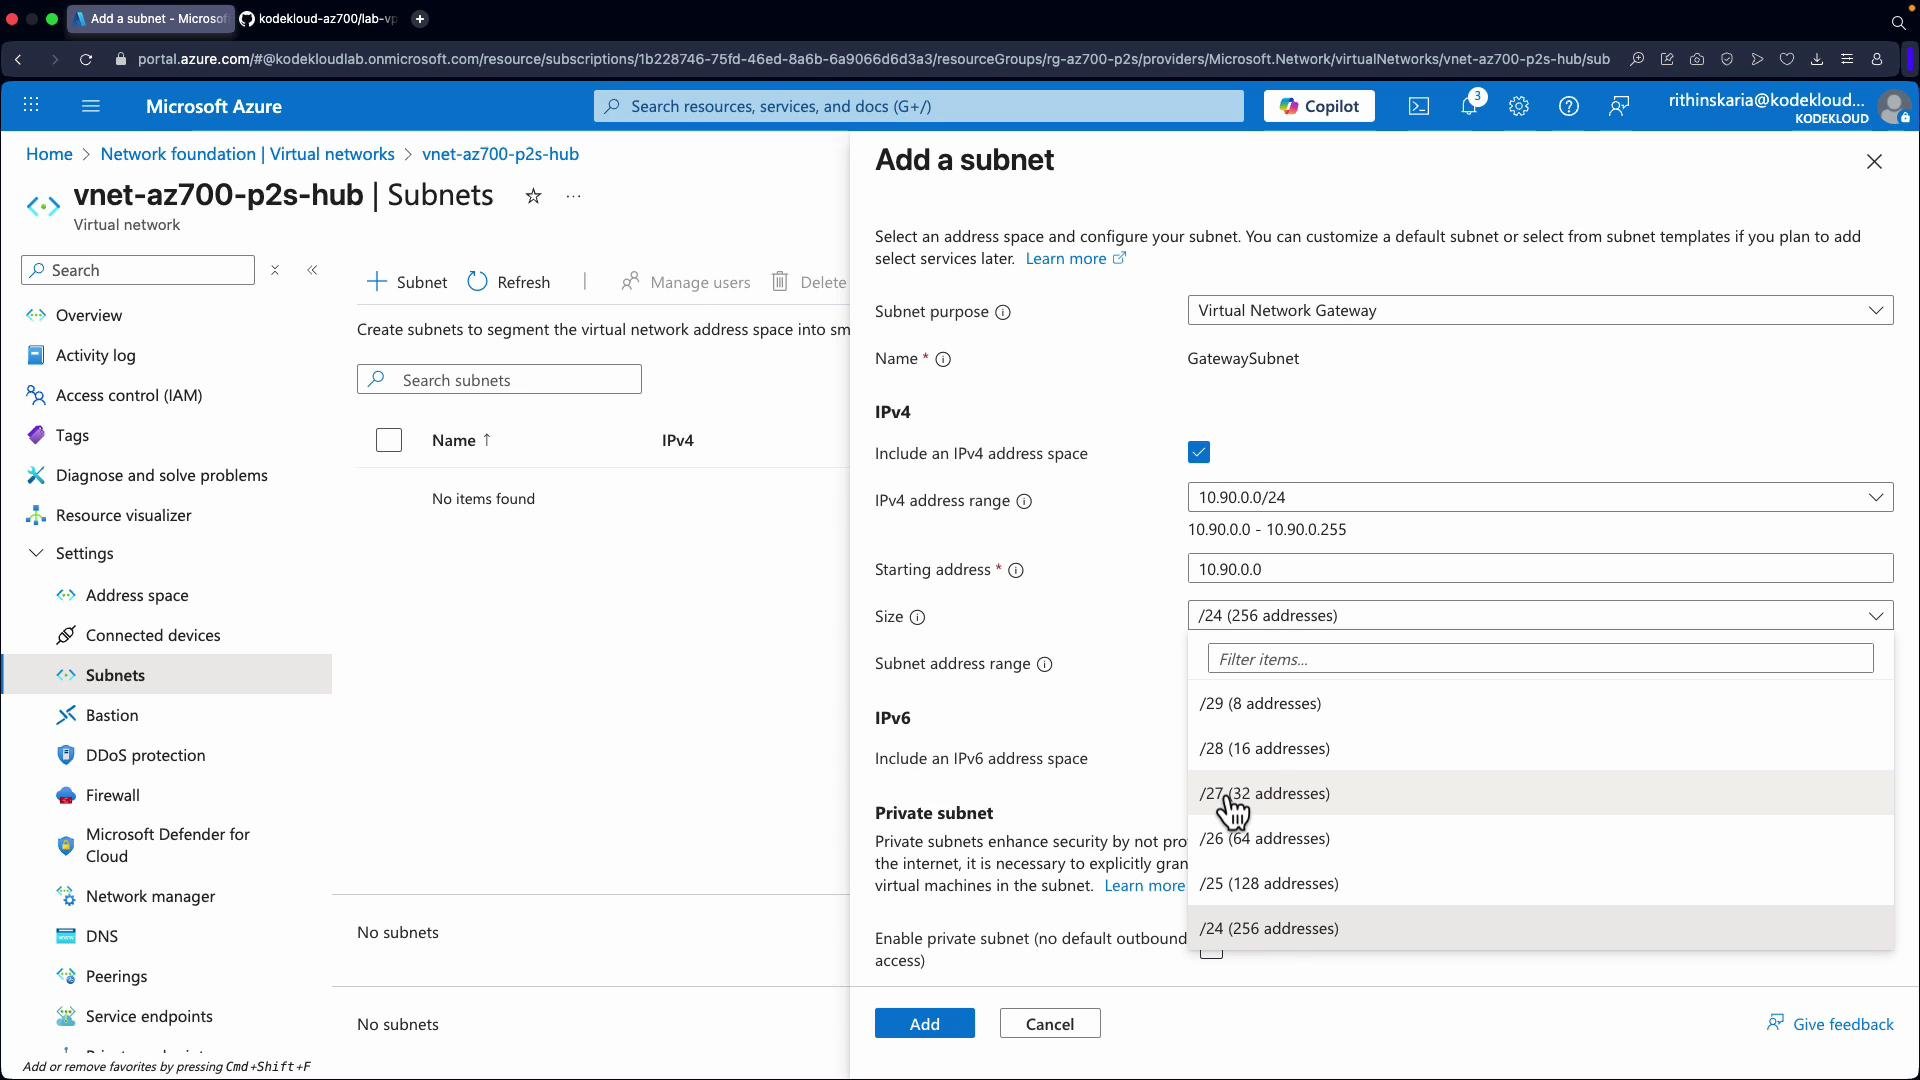Image resolution: width=1920 pixels, height=1080 pixels.
Task: Click the Delete toolbar item
Action: [x=809, y=282]
